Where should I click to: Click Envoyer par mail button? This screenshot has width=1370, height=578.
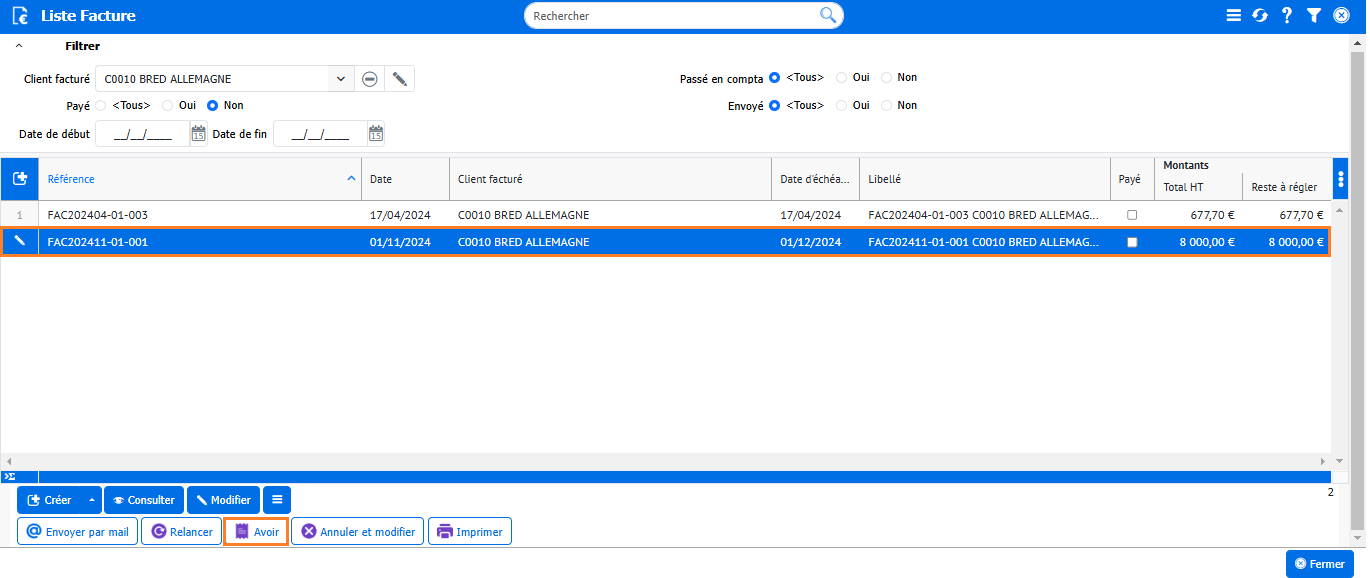(78, 532)
